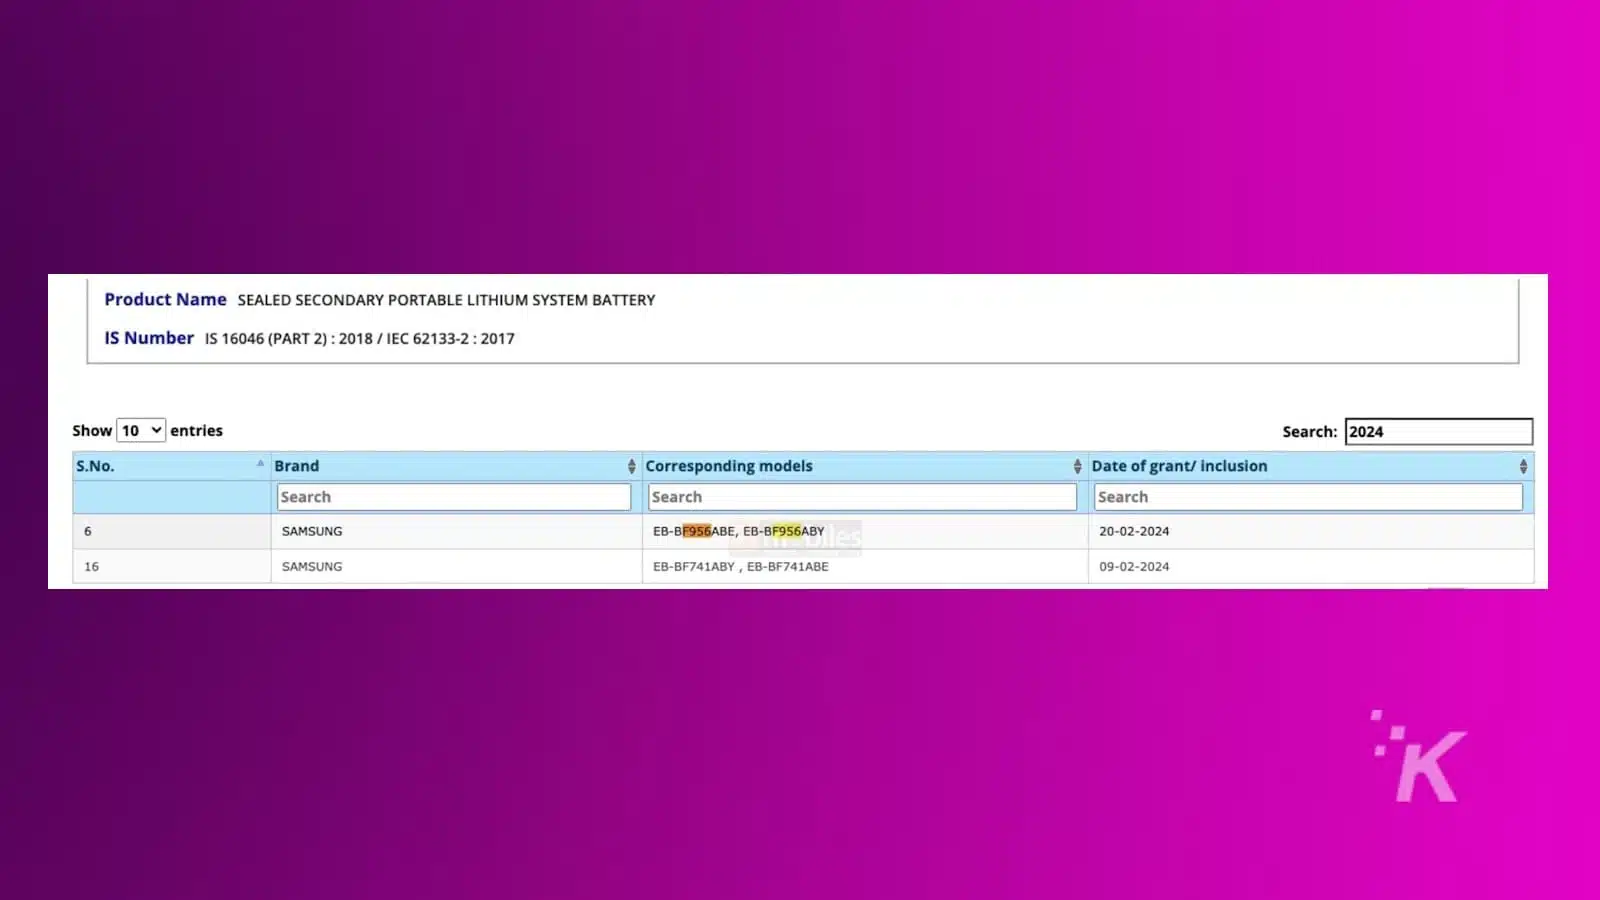Click the Date of grant filter search field
1600x900 pixels.
[x=1308, y=497]
